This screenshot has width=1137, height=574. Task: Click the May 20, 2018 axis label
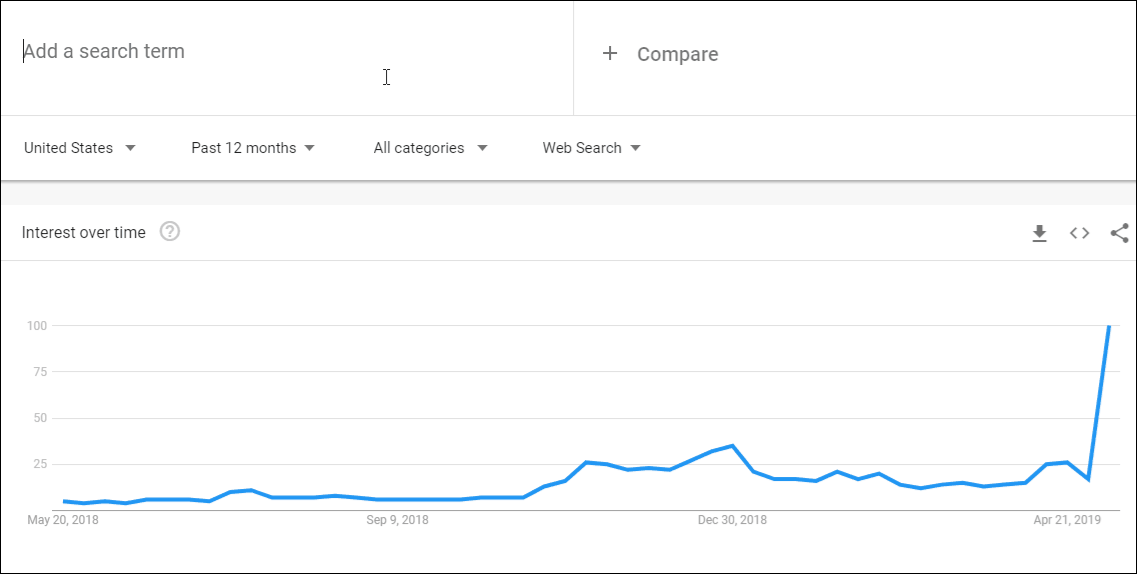(x=63, y=520)
